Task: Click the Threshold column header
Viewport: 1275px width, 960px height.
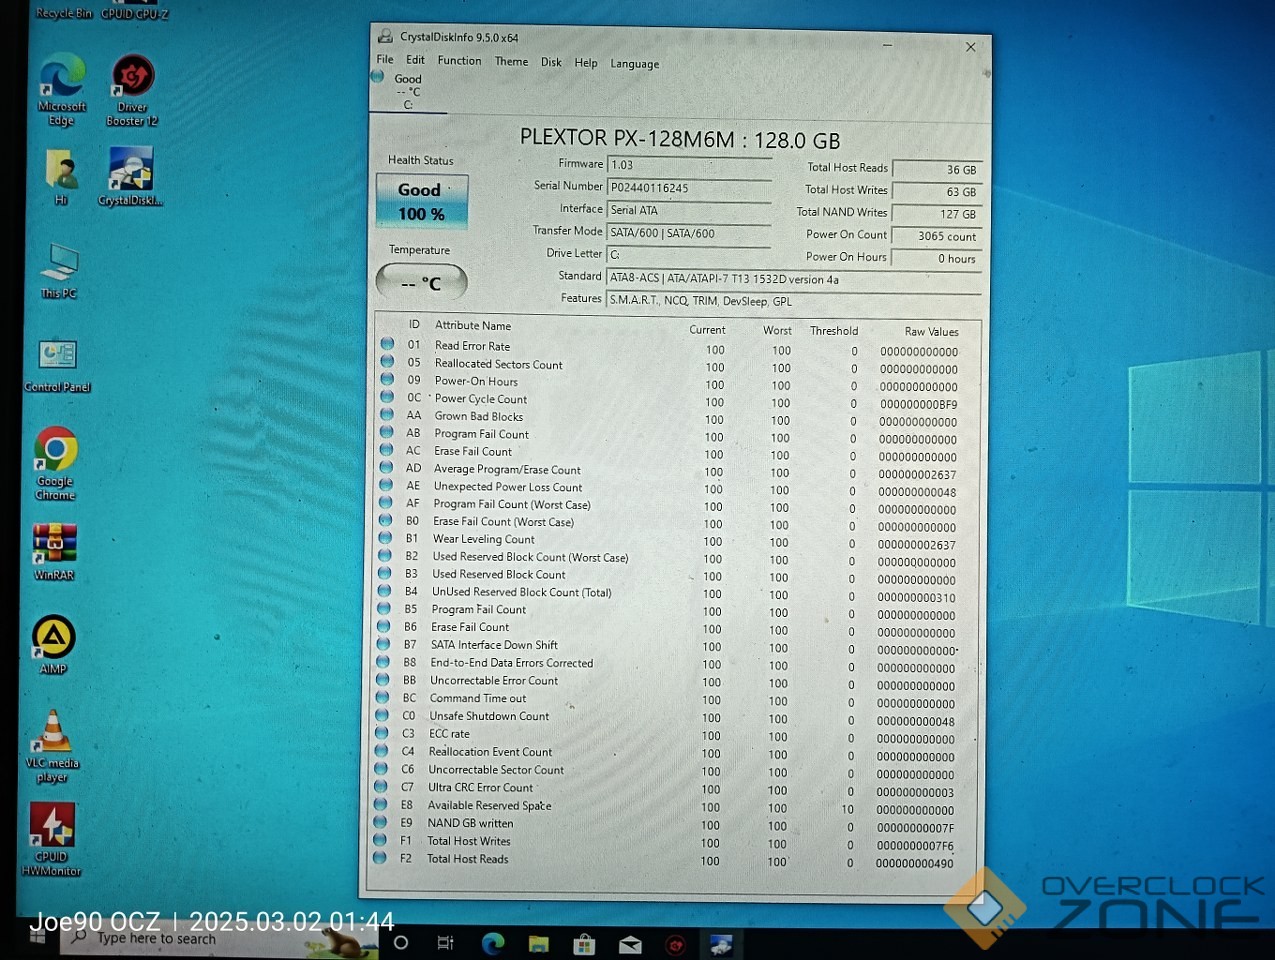Action: pyautogui.click(x=834, y=330)
